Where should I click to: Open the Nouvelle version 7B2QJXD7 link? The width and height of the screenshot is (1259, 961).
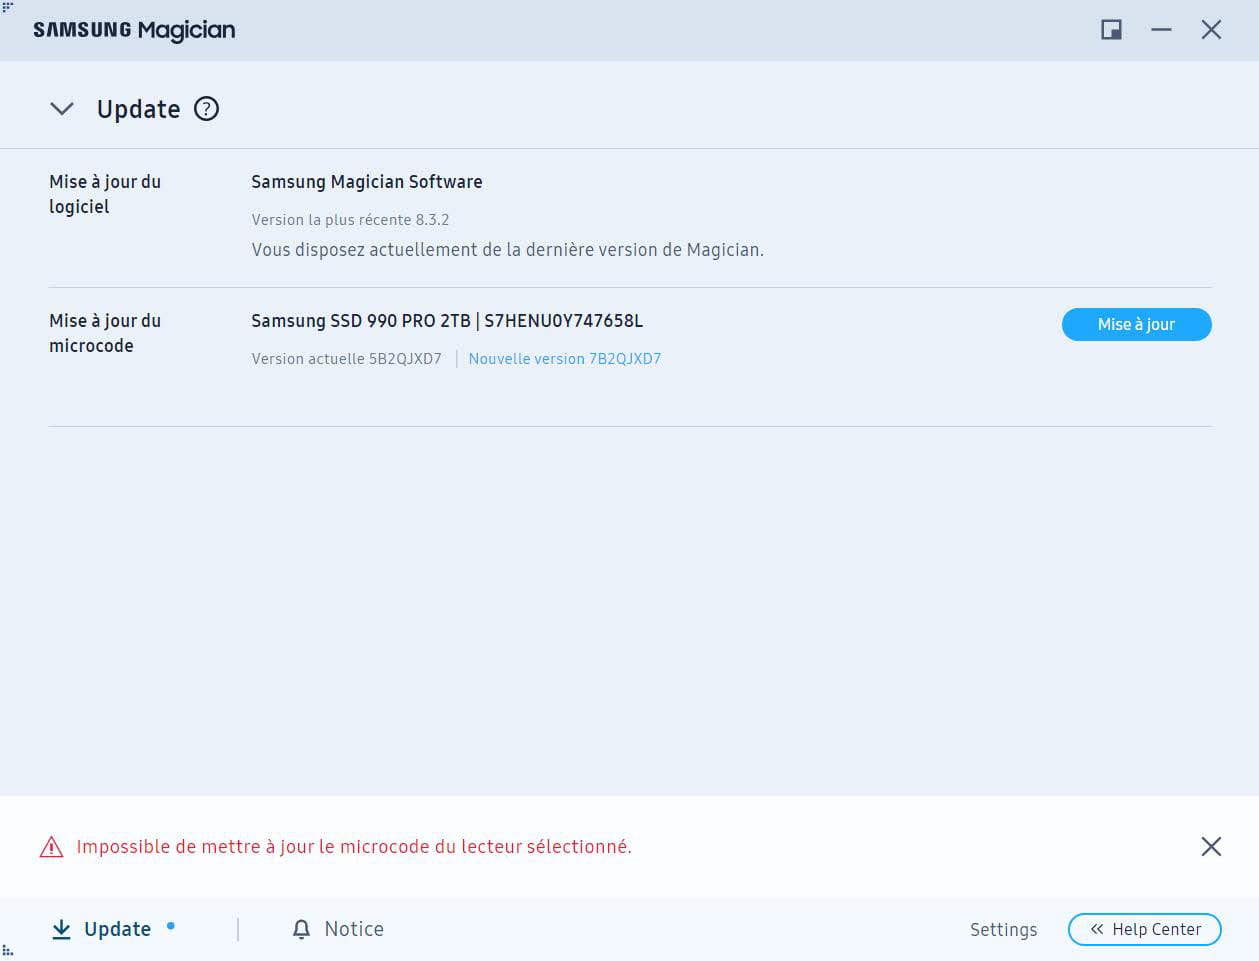[564, 359]
